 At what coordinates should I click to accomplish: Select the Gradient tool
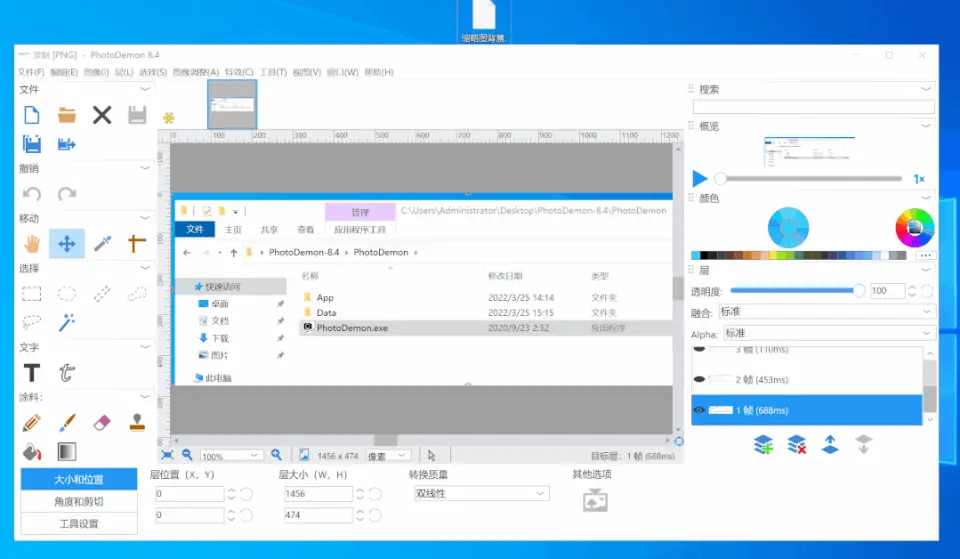point(67,452)
